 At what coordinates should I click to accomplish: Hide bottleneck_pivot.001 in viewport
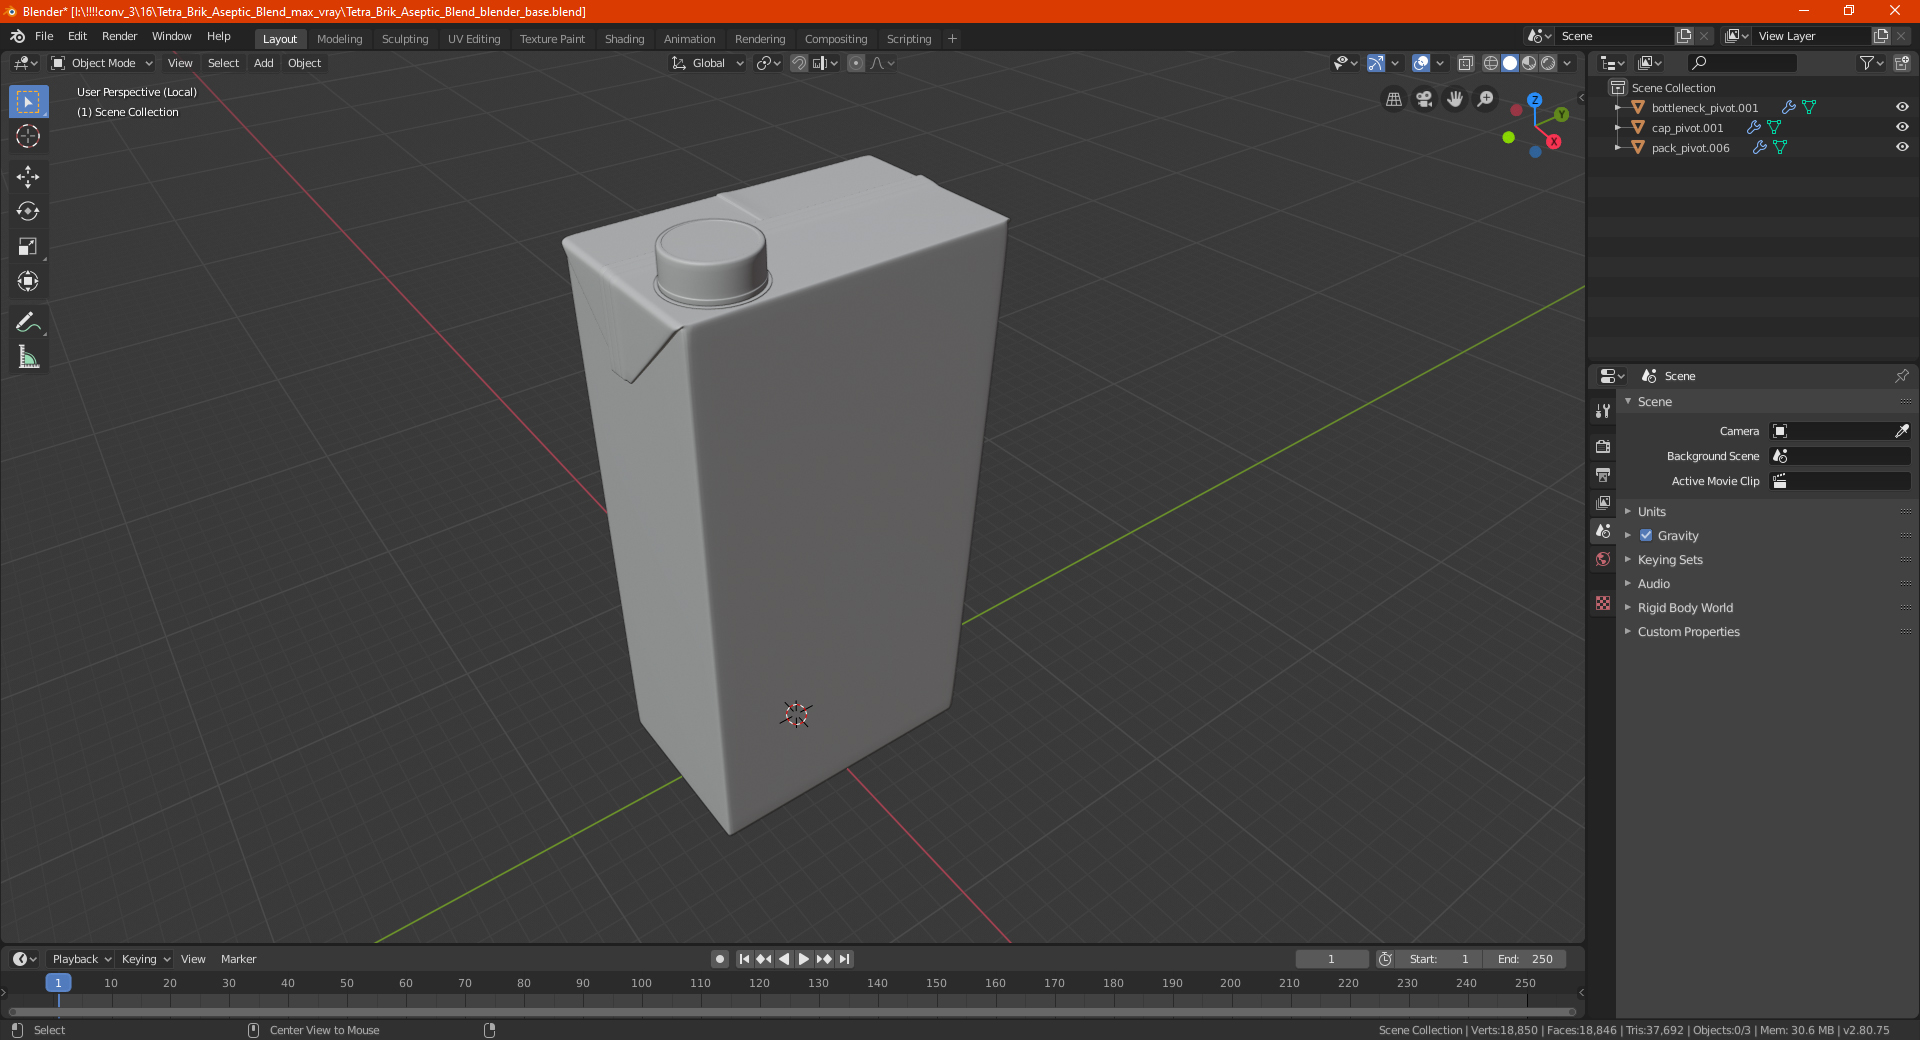click(1902, 107)
